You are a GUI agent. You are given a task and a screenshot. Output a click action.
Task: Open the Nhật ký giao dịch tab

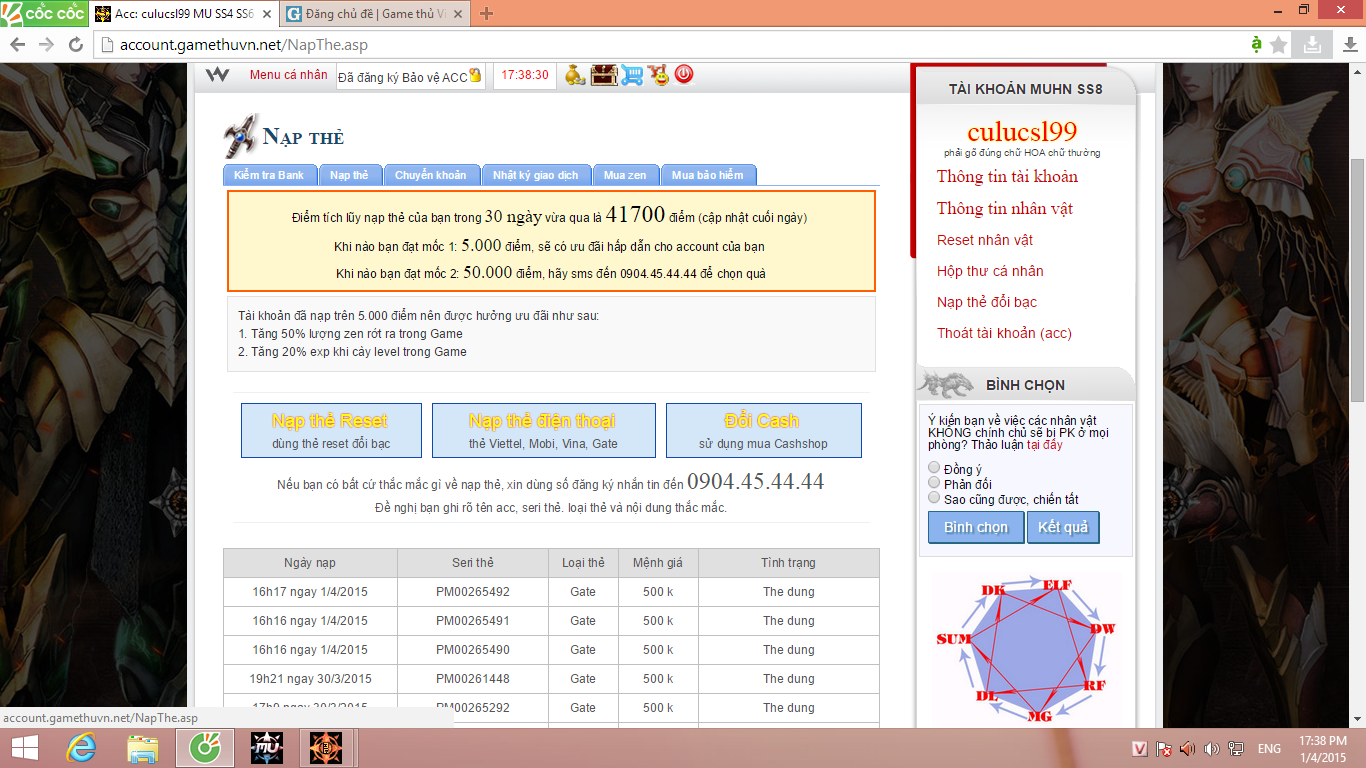536,175
